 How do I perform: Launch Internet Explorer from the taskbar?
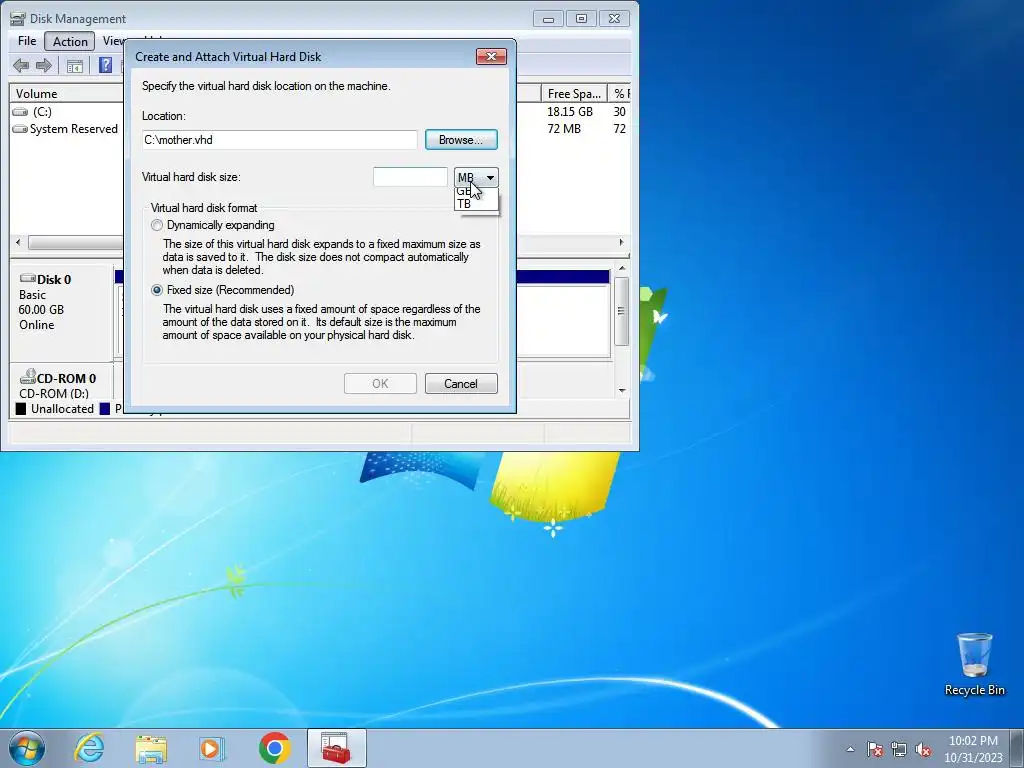[x=89, y=748]
